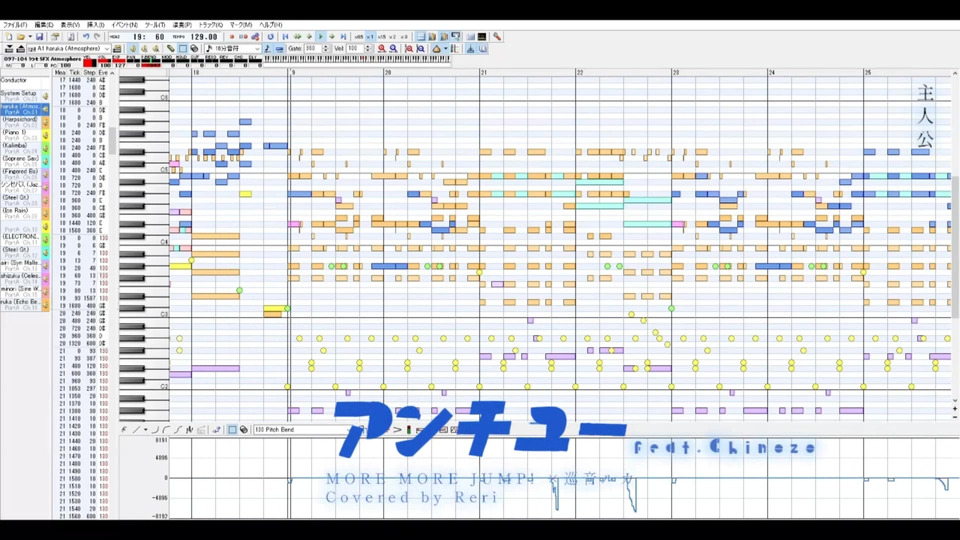Image resolution: width=960 pixels, height=540 pixels.
Task: Click inside the Vel value field
Action: click(355, 48)
